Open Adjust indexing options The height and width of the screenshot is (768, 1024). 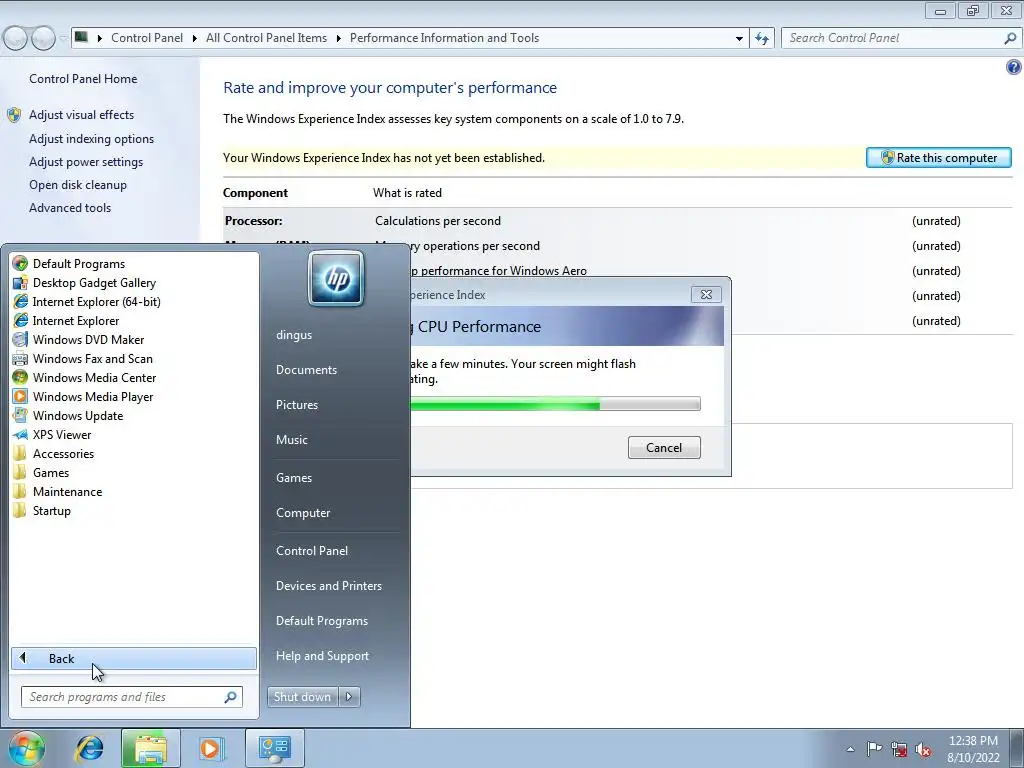pyautogui.click(x=91, y=139)
